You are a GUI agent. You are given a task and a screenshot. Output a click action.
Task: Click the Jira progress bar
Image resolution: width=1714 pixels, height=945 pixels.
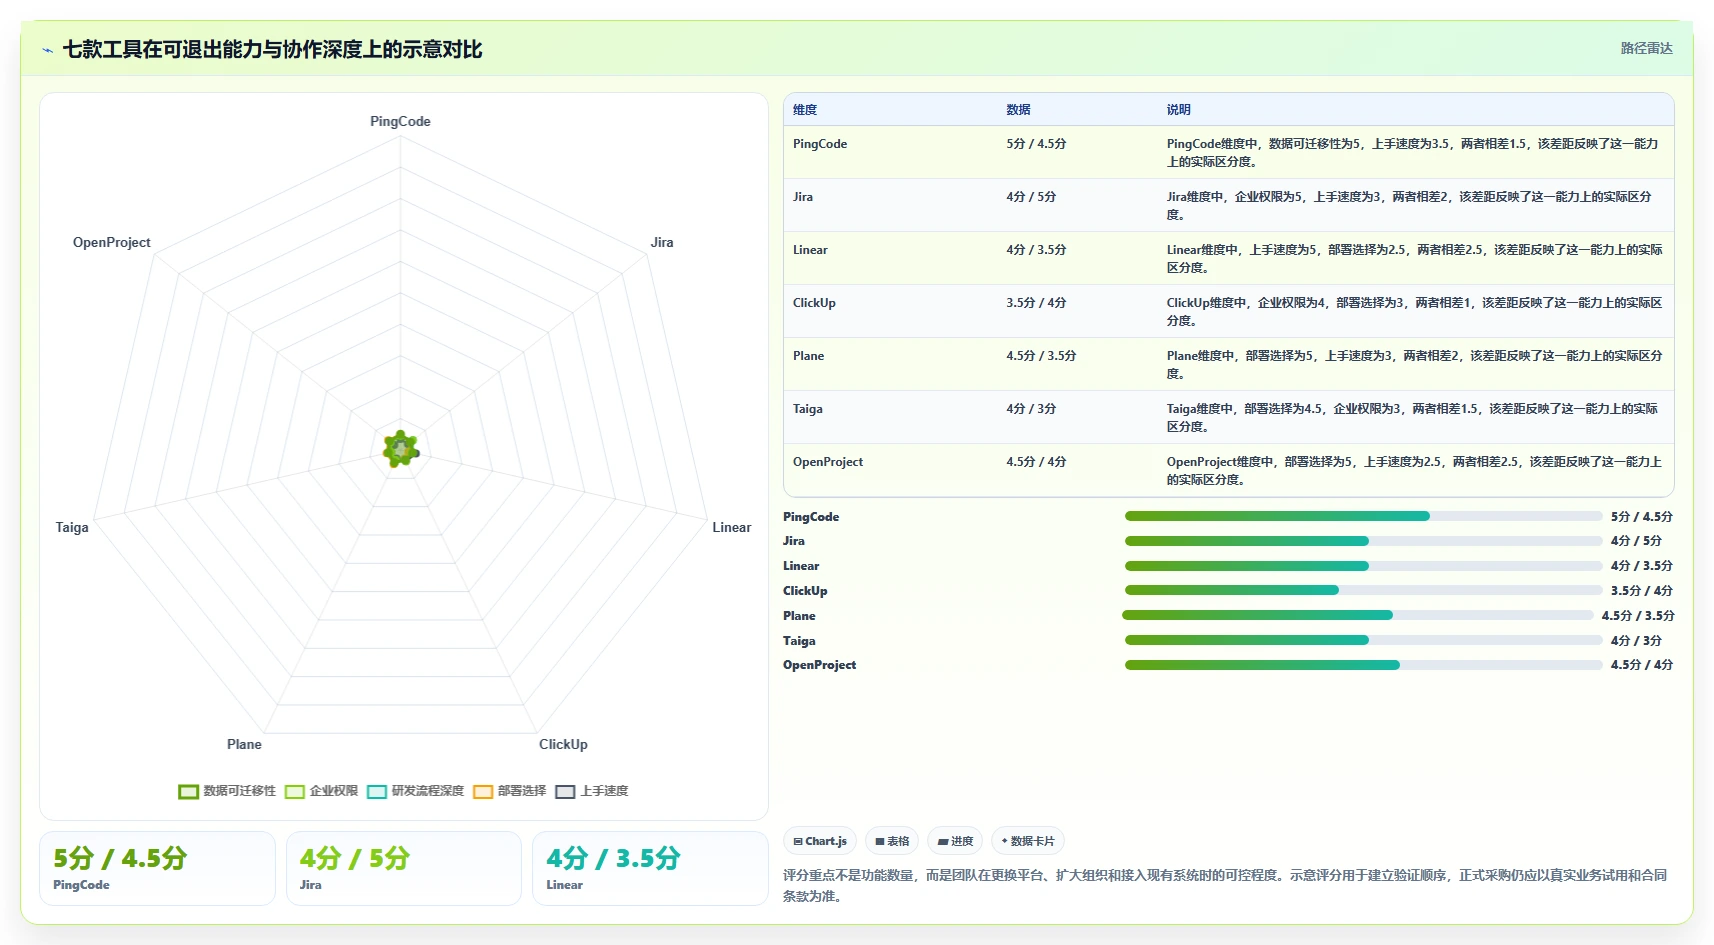pos(1363,541)
